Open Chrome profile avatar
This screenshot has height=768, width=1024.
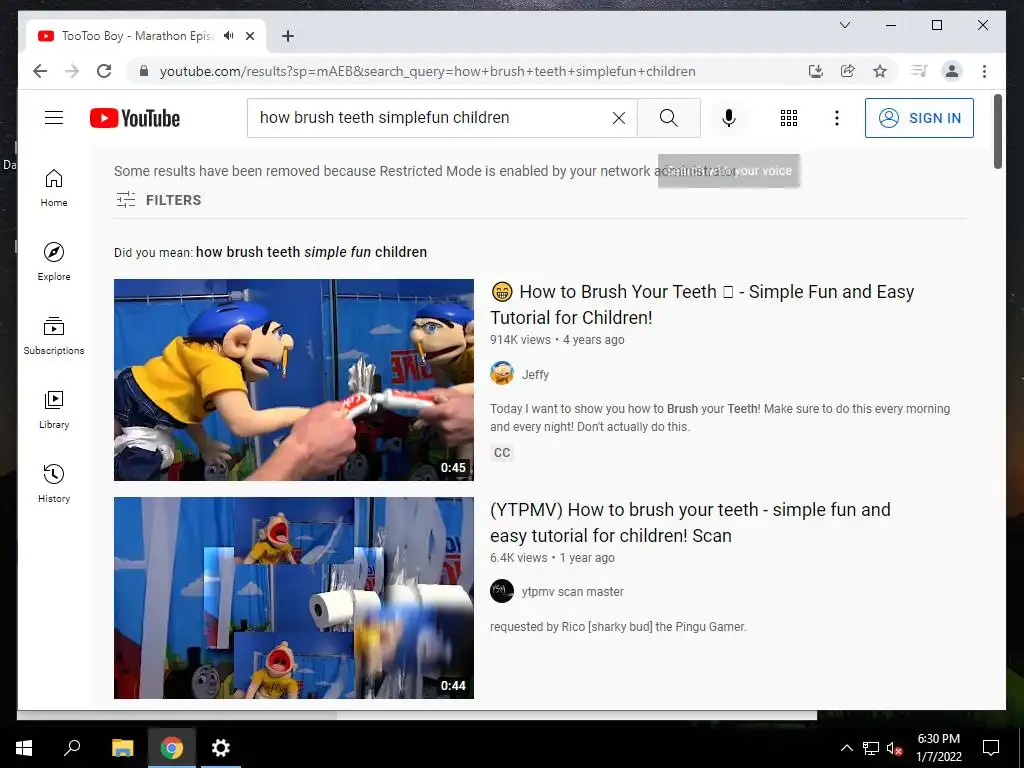(x=952, y=71)
